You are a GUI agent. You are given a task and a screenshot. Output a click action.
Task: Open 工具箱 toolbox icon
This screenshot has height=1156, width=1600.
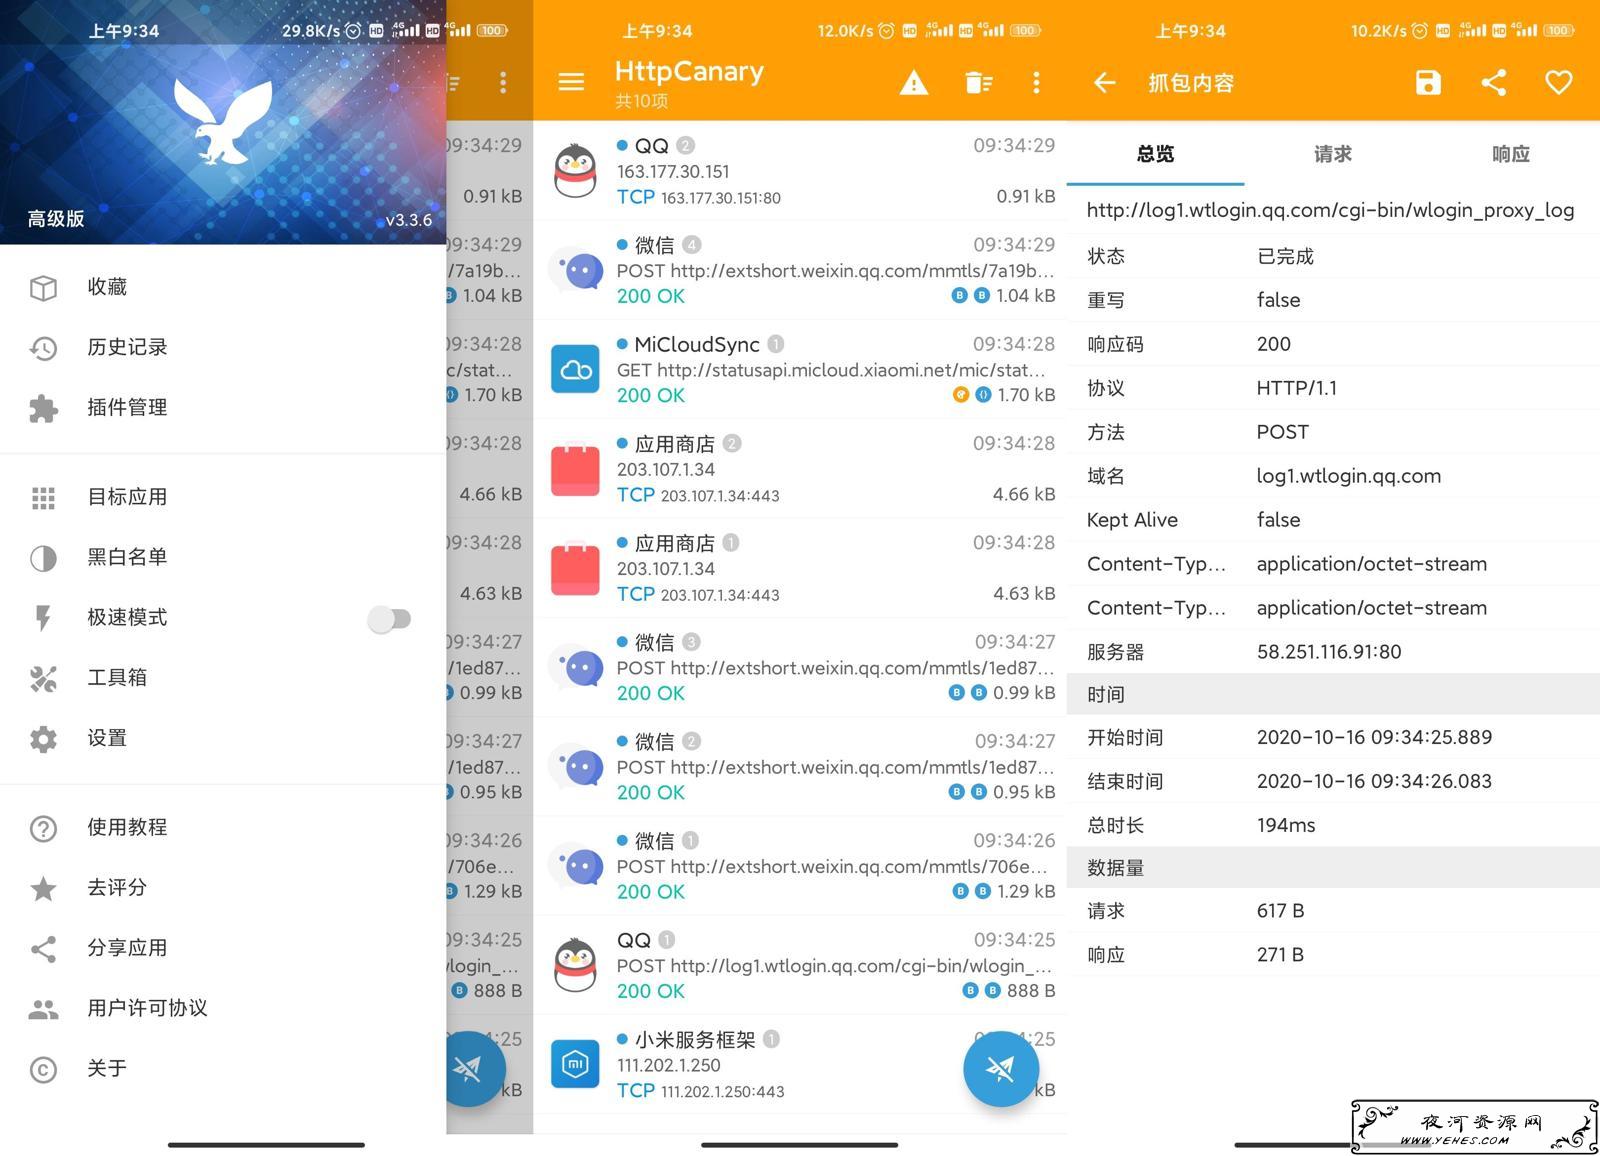point(43,679)
